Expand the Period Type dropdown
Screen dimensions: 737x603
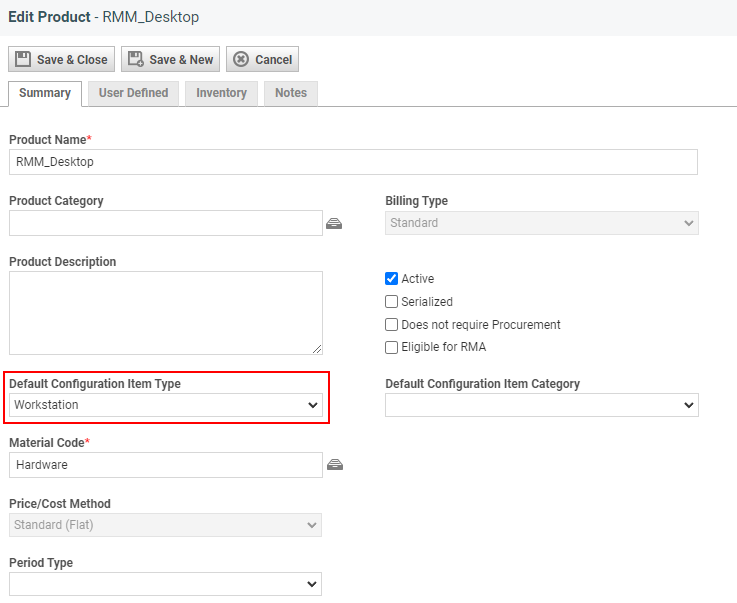(165, 584)
